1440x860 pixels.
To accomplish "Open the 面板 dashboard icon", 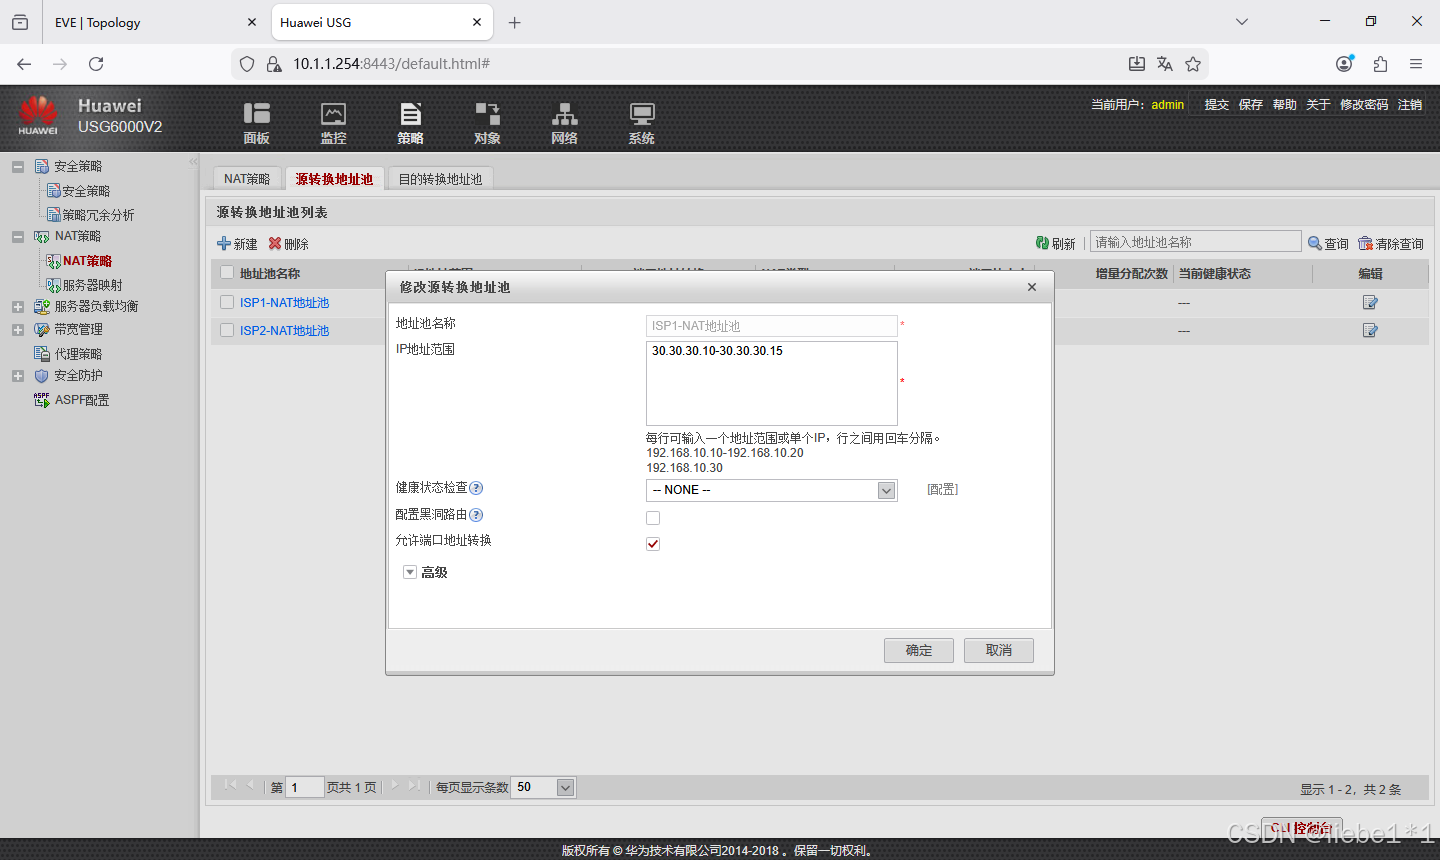I will pyautogui.click(x=257, y=114).
